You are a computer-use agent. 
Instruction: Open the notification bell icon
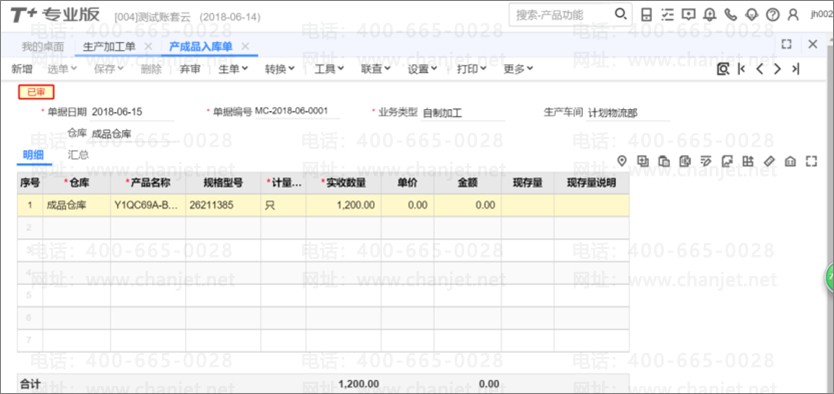click(x=710, y=15)
